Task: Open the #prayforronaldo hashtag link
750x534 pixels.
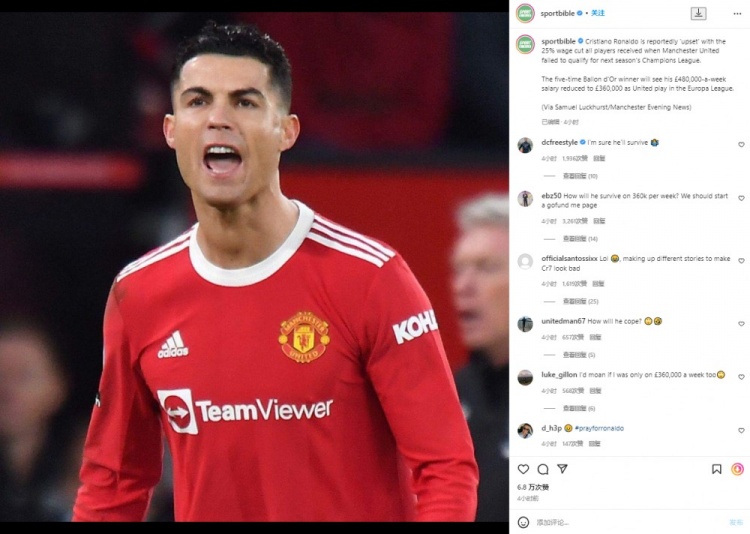Action: (x=599, y=428)
